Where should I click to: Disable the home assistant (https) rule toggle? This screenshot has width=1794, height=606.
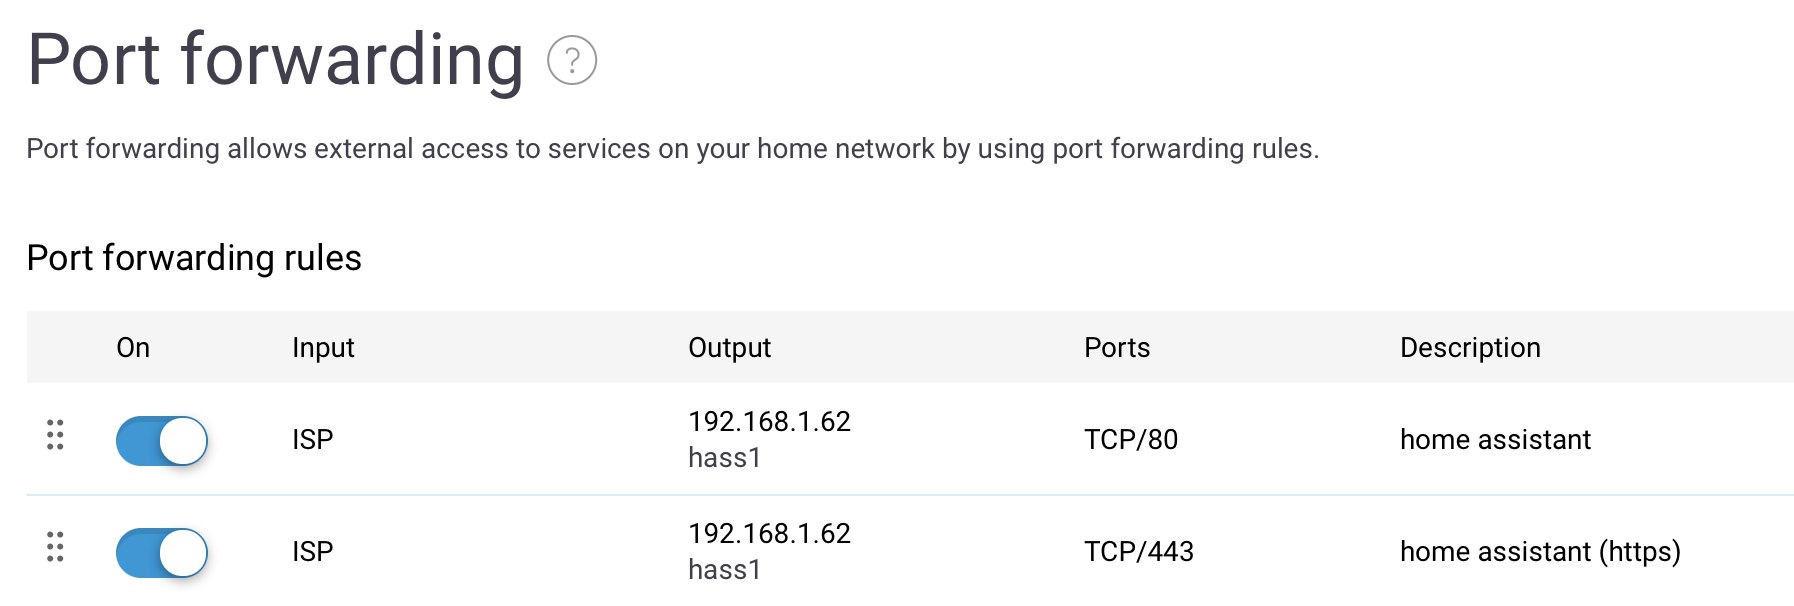click(162, 553)
